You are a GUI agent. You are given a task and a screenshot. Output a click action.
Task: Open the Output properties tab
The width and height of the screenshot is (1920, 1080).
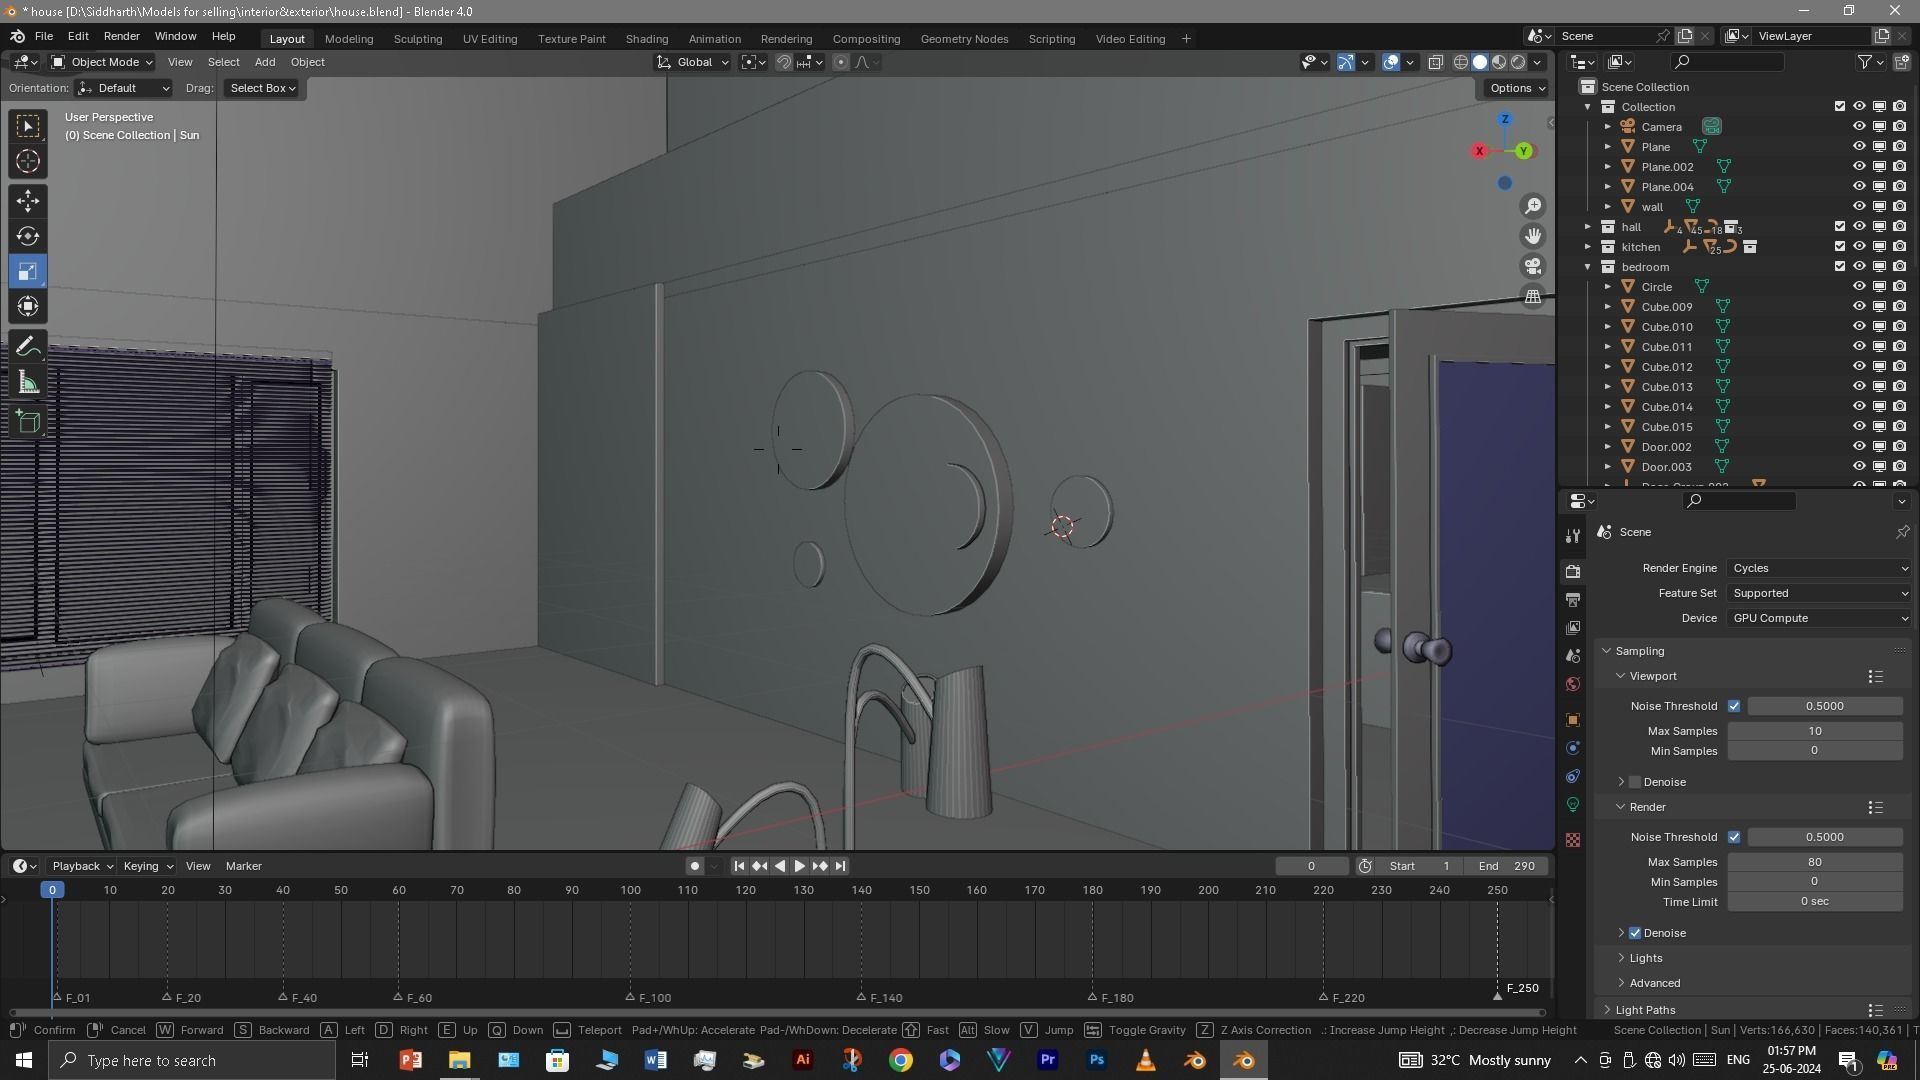coord(1573,599)
